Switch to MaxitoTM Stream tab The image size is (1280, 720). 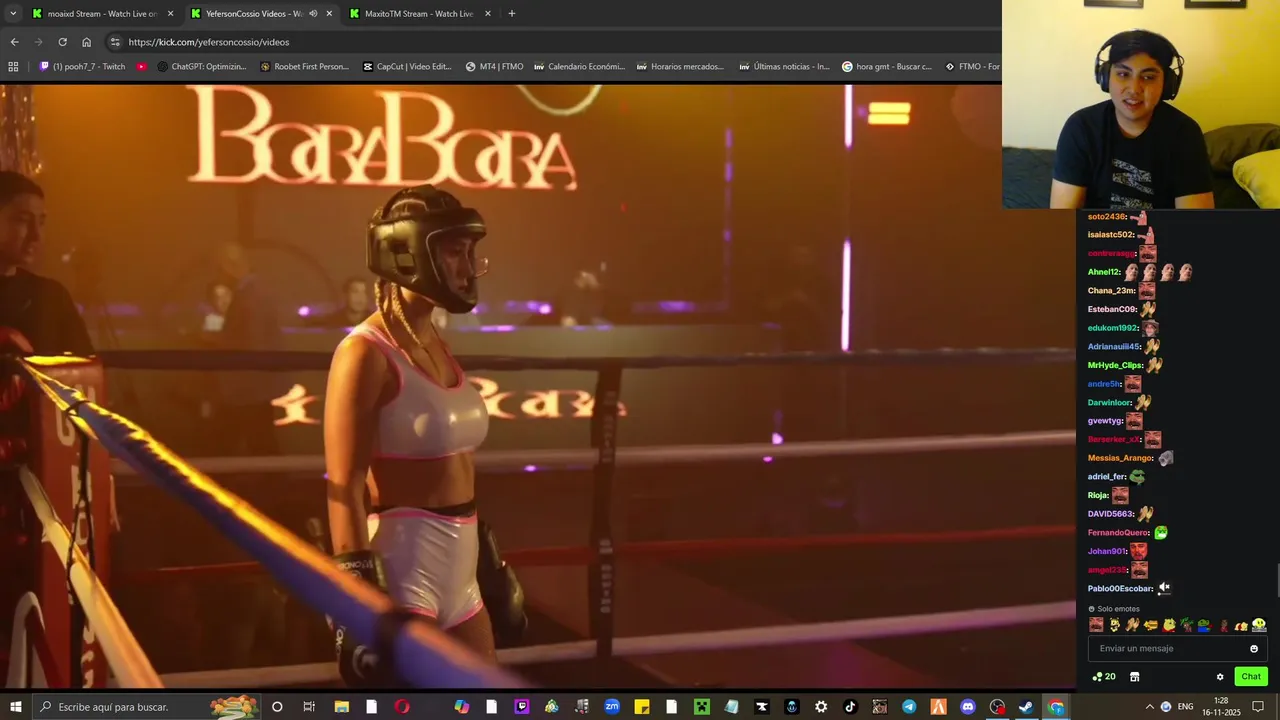[420, 14]
